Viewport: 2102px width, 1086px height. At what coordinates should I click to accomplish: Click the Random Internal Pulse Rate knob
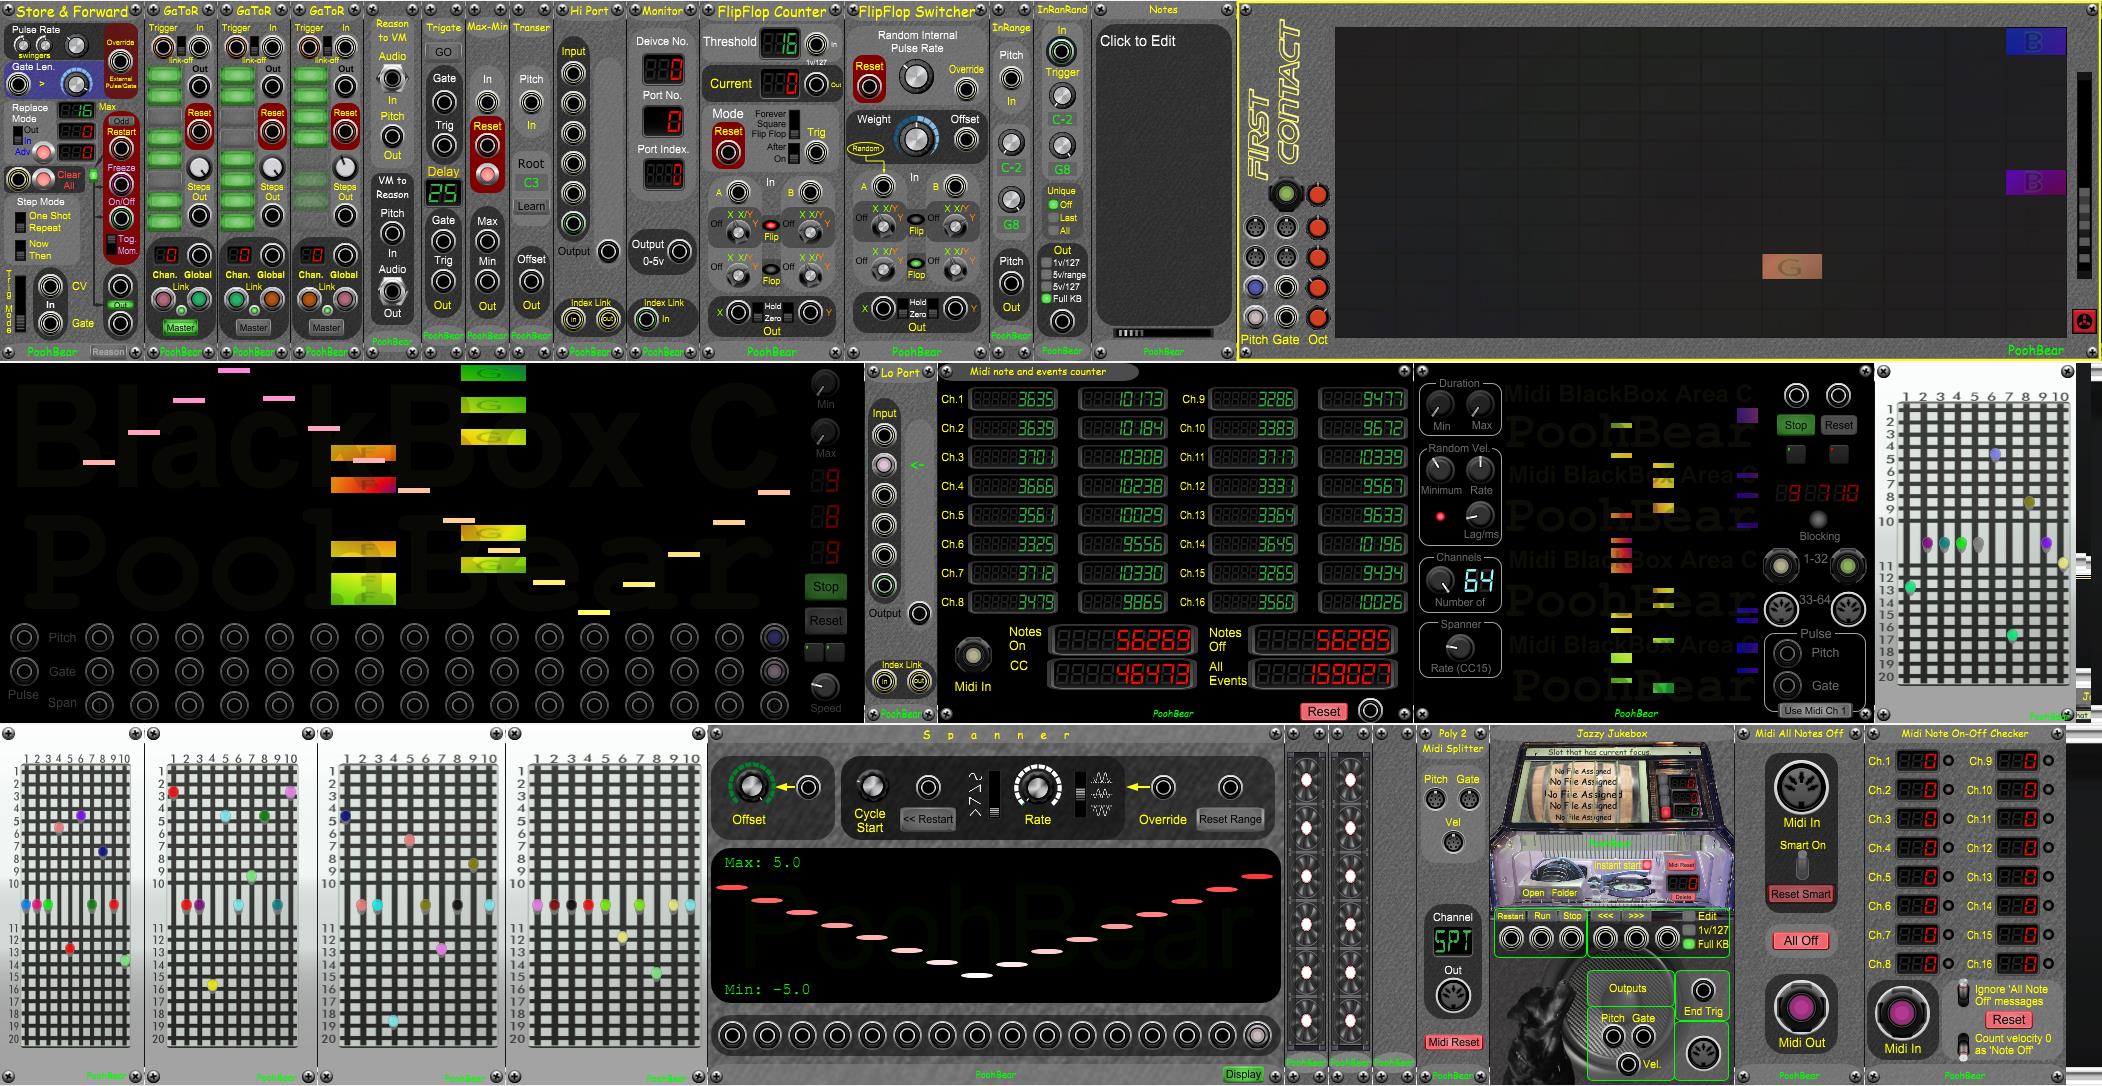(916, 76)
